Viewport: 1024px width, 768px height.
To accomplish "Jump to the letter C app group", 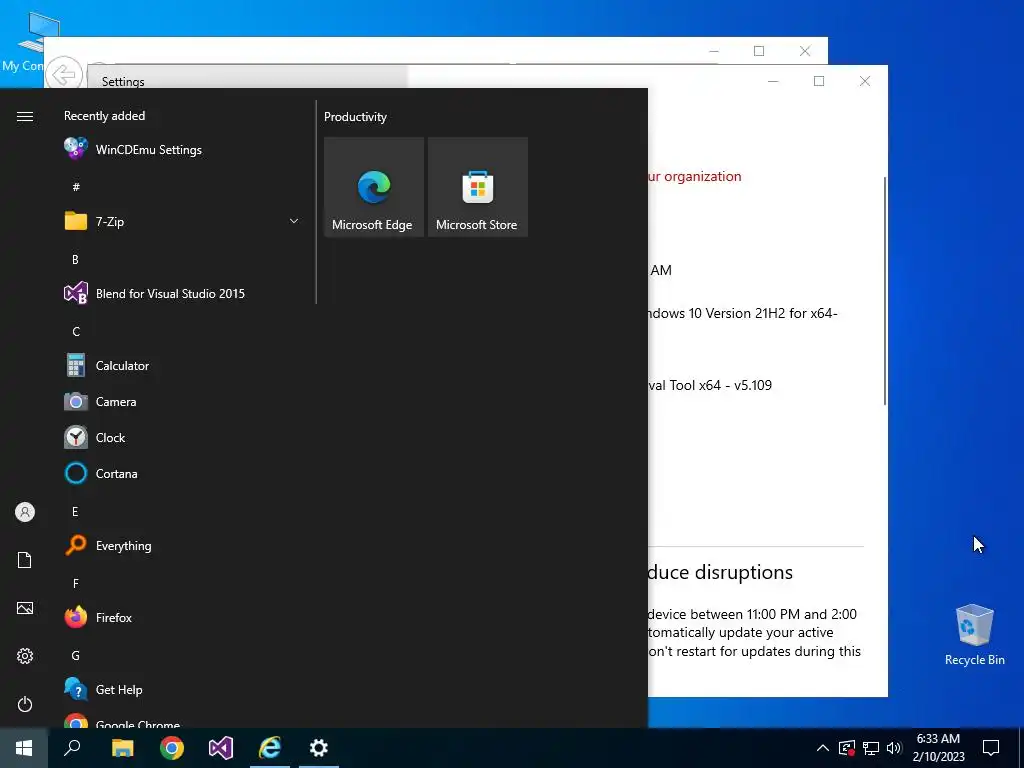I will coord(76,332).
